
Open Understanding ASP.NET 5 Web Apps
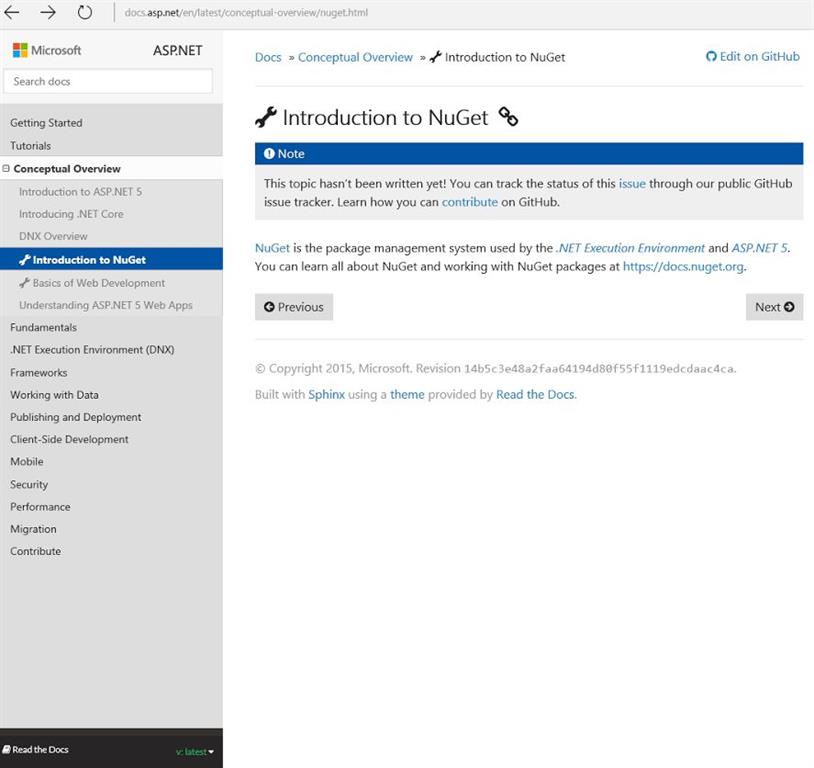106,305
